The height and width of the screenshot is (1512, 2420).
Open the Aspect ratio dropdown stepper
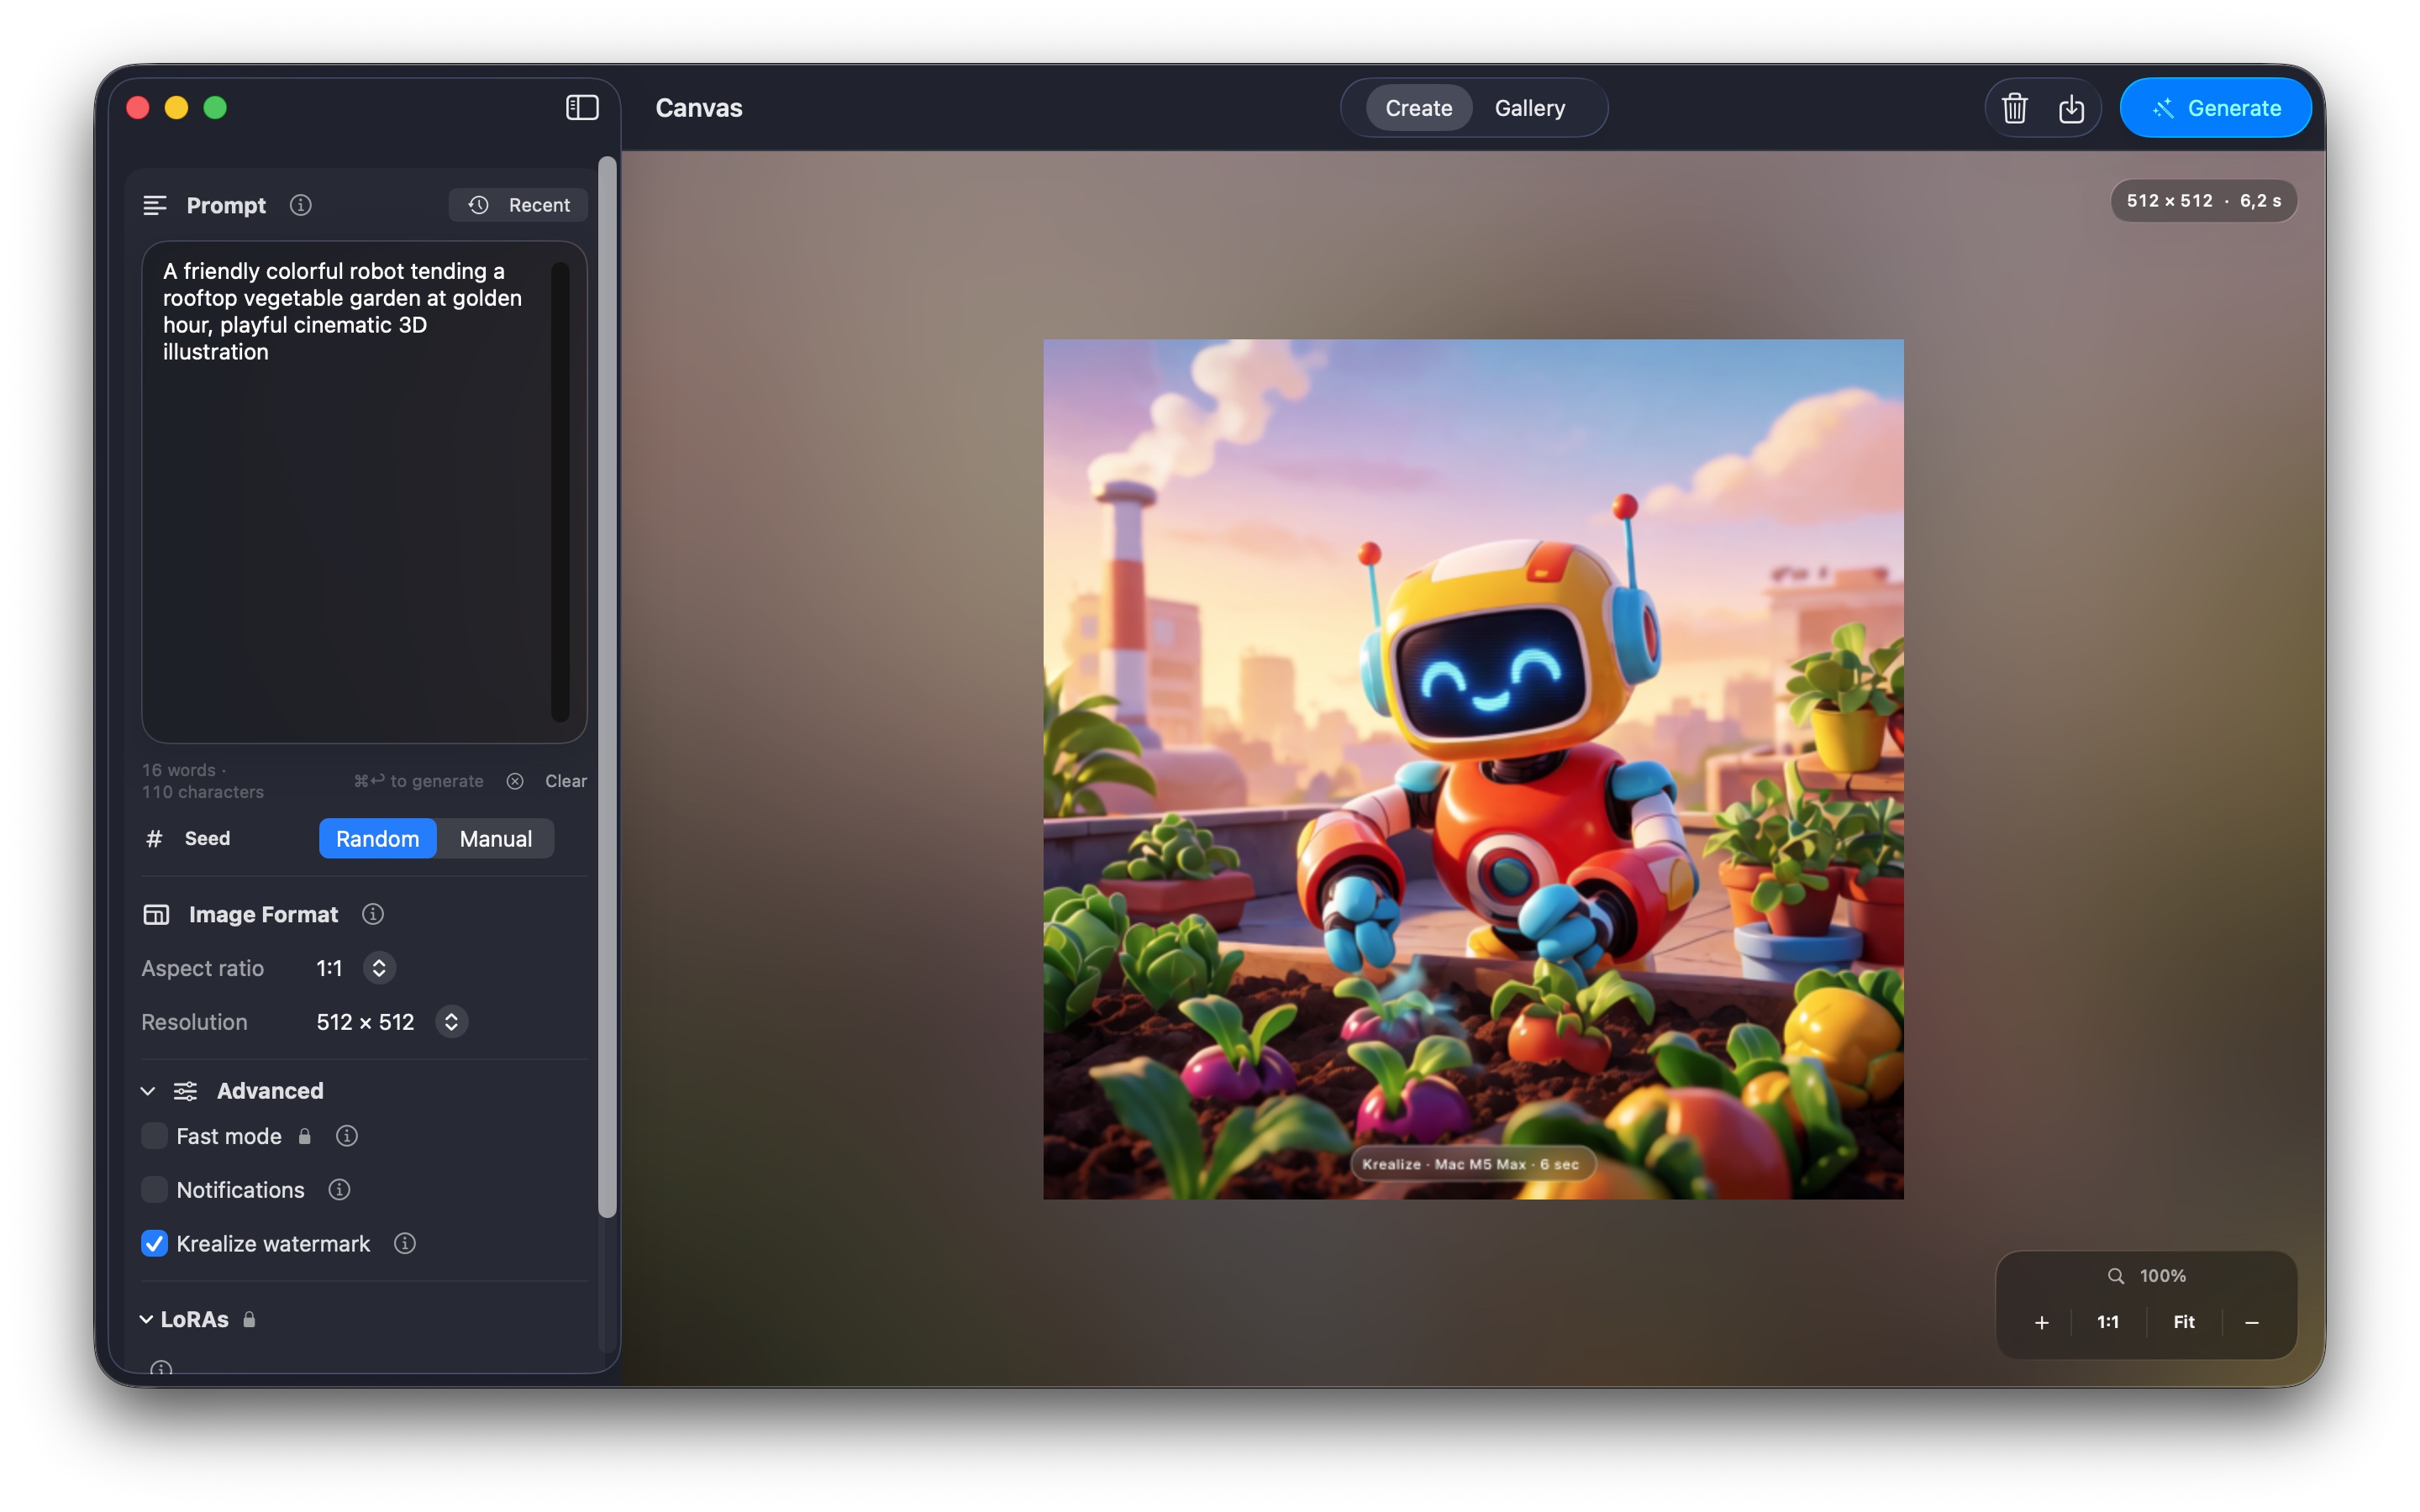pos(379,968)
